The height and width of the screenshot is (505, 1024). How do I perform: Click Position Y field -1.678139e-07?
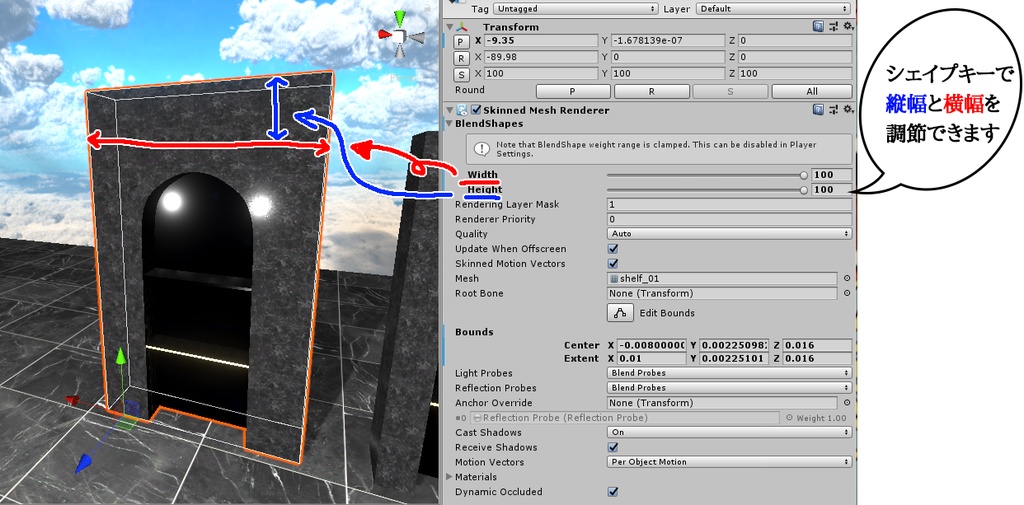tap(667, 41)
